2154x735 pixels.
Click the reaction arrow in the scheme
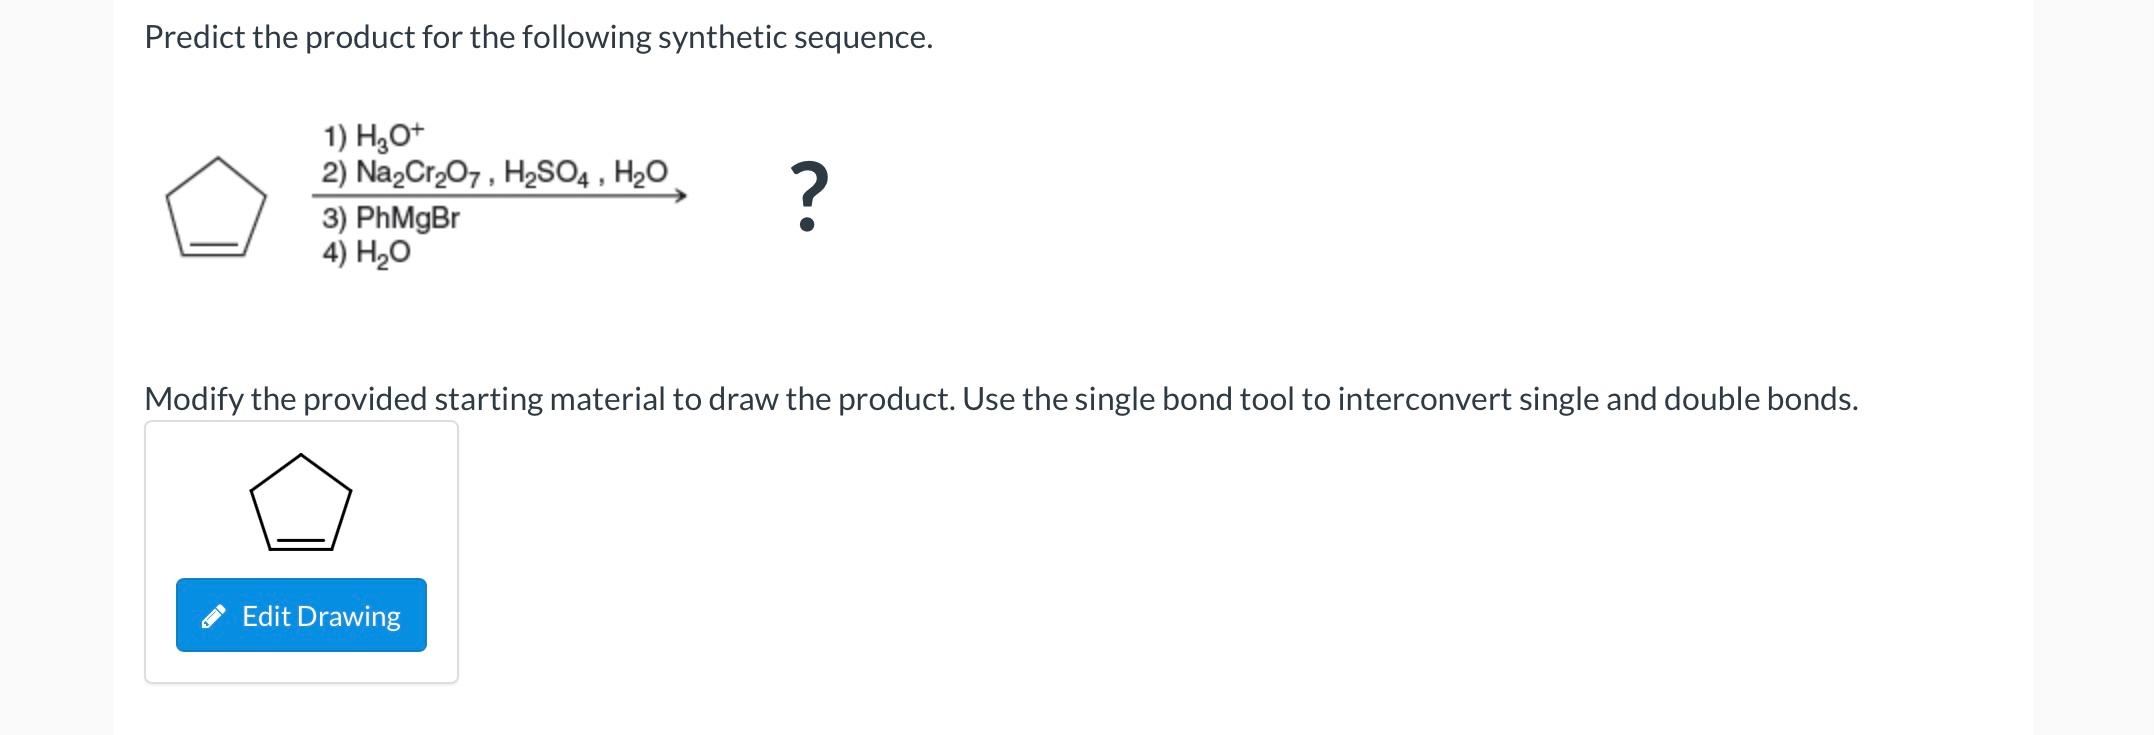[500, 197]
